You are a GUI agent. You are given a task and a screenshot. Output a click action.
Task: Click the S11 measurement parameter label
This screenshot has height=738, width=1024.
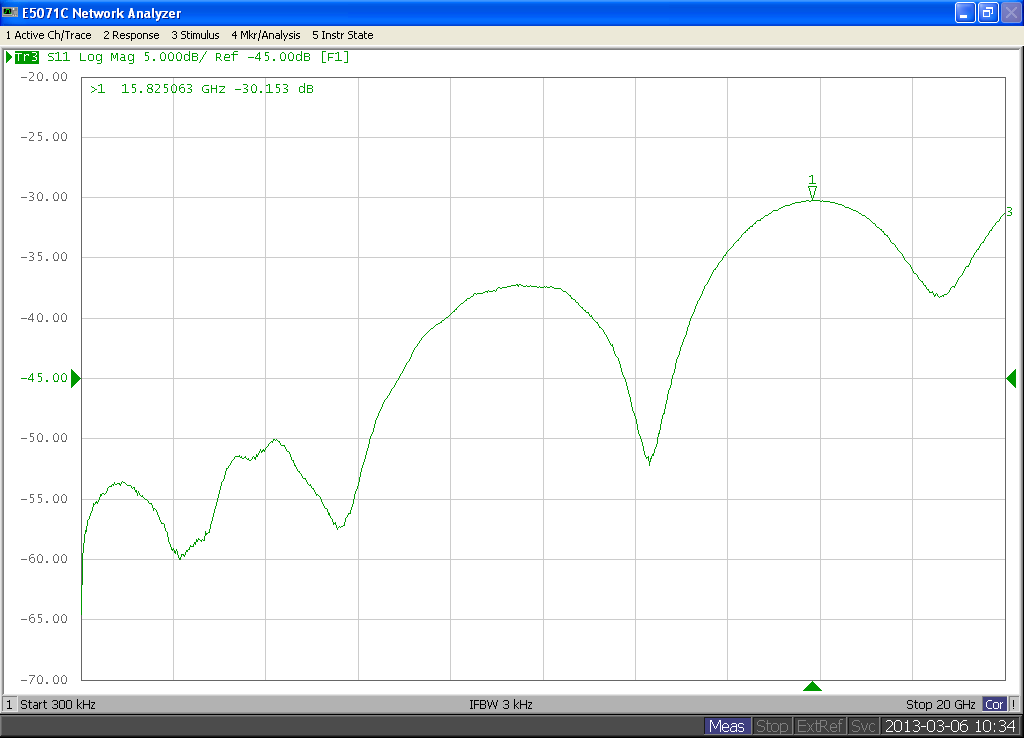coord(58,57)
